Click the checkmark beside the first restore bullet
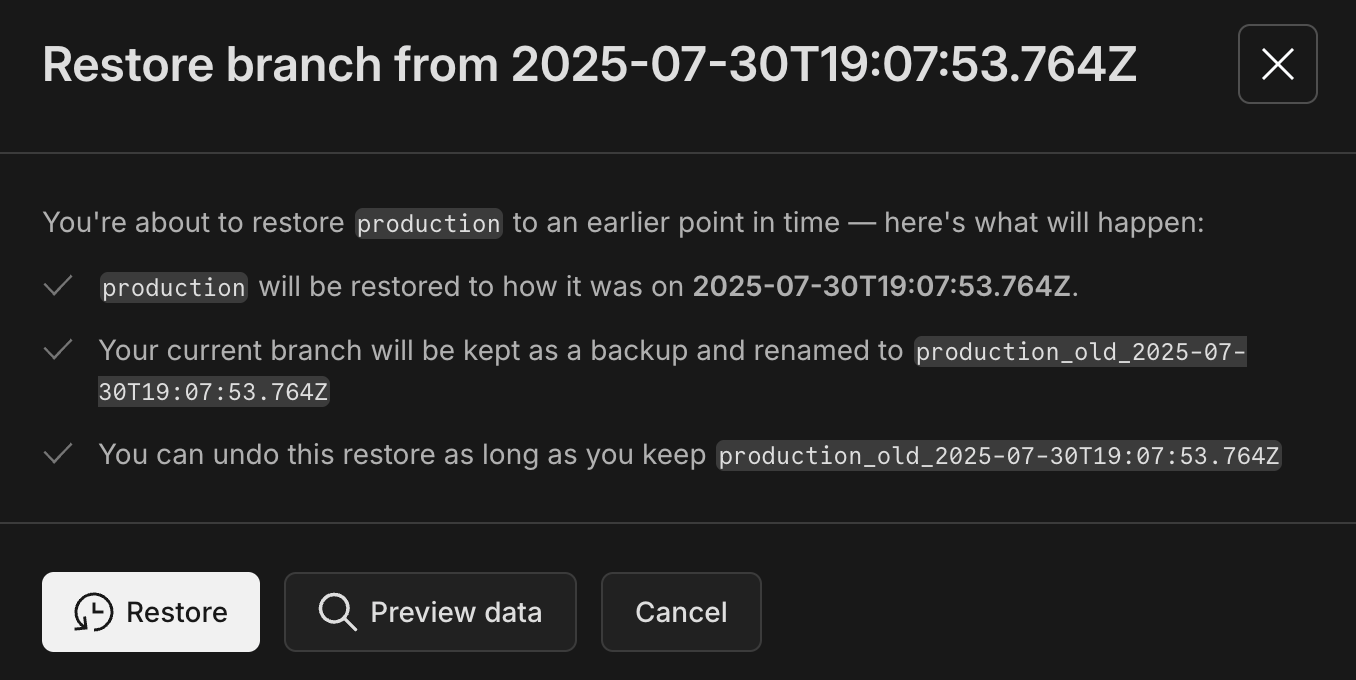This screenshot has height=680, width=1356. click(x=58, y=286)
